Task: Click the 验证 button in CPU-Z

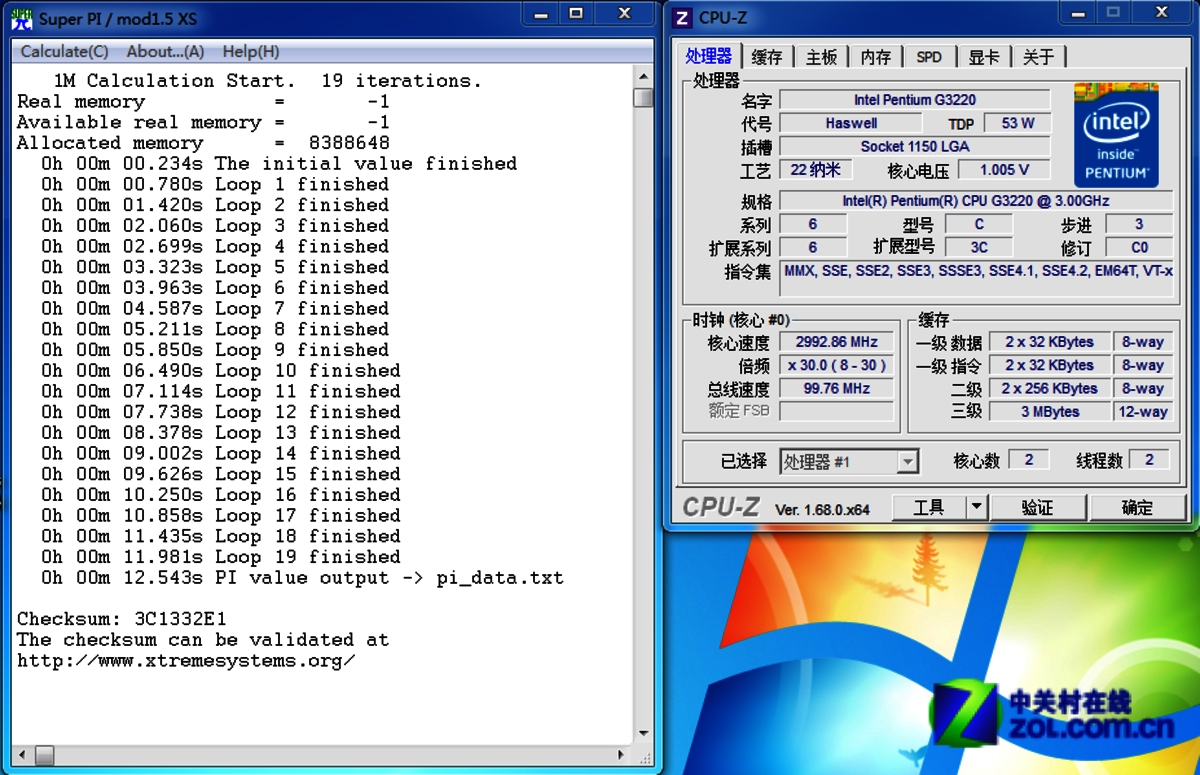Action: pyautogui.click(x=1038, y=507)
